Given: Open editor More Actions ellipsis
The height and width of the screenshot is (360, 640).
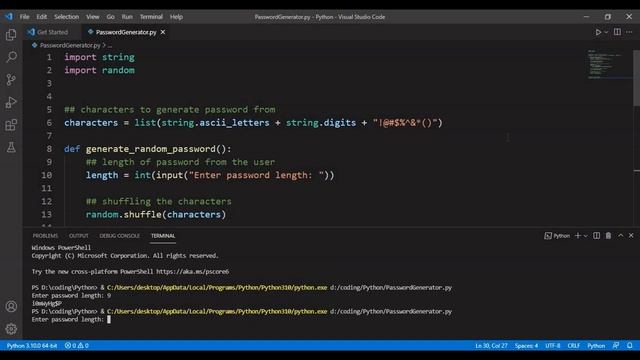Looking at the screenshot, I should tap(629, 32).
